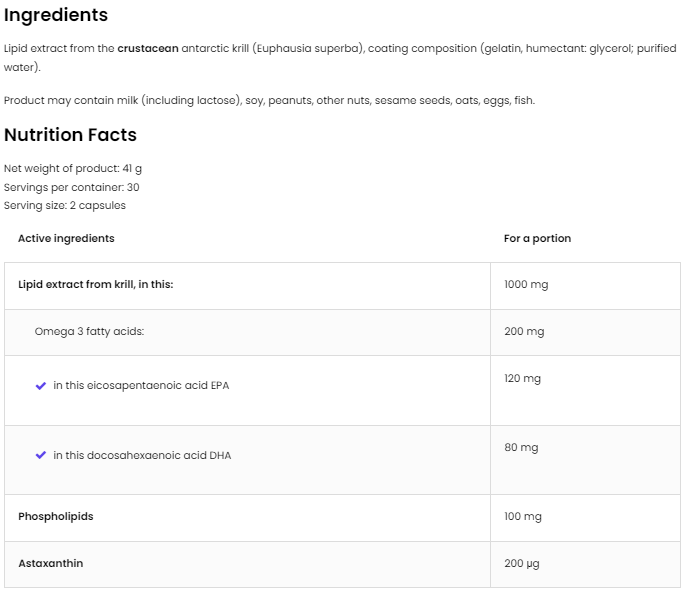Click the allergen warning 'Product may contain milk'
This screenshot has width=686, height=595.
click(269, 100)
